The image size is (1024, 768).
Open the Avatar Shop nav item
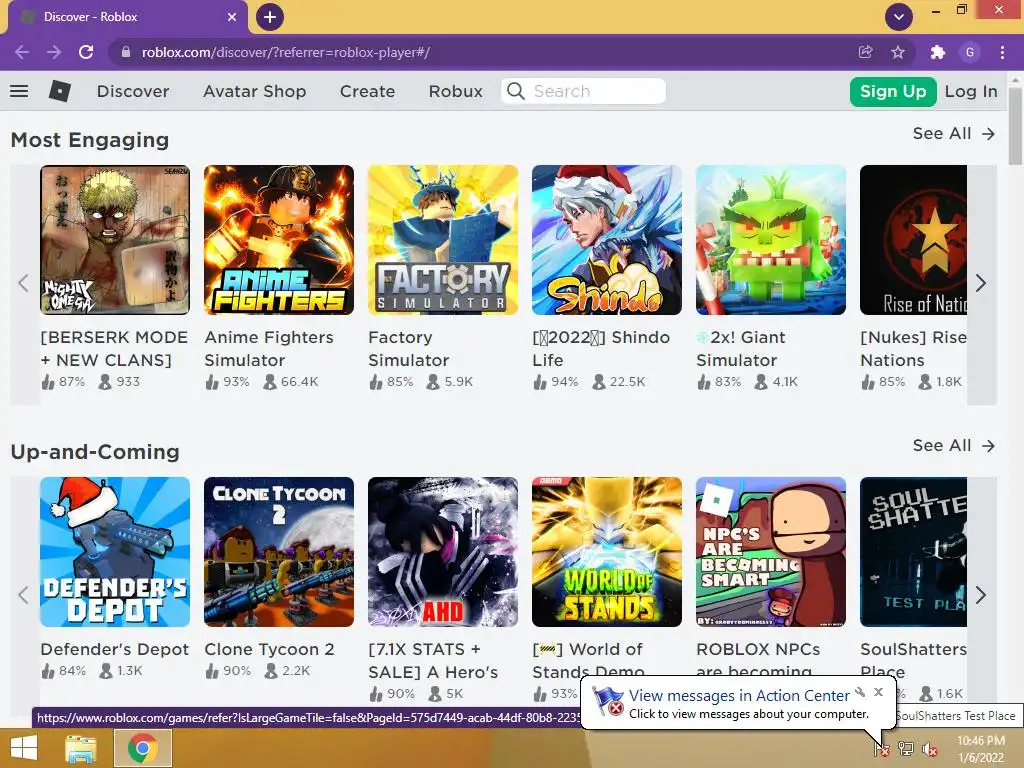click(x=255, y=91)
